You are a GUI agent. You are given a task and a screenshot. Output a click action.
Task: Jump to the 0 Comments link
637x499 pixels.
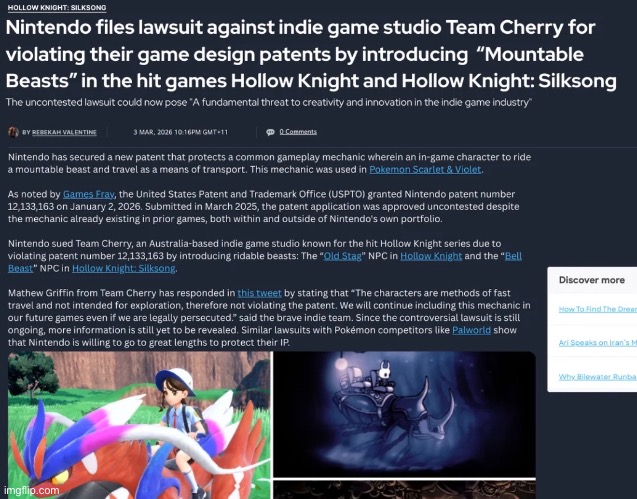point(298,132)
